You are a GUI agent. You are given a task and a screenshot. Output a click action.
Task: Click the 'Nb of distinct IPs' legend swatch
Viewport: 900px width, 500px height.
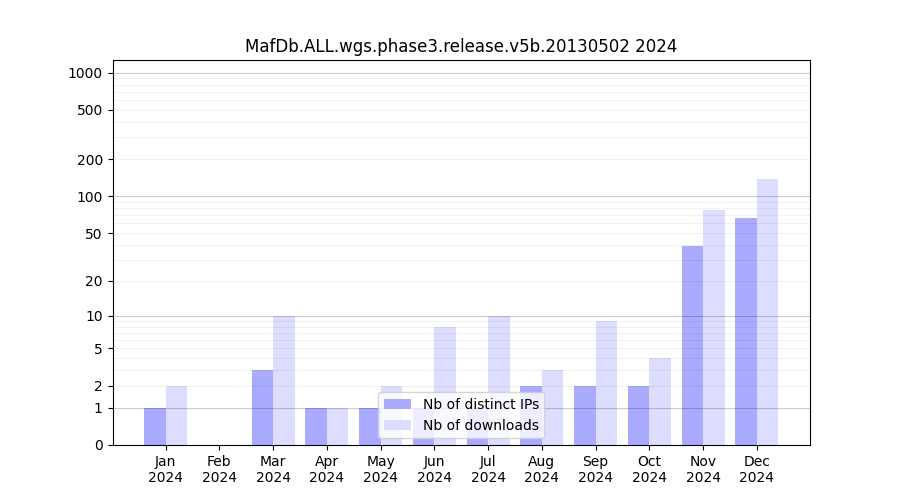397,404
